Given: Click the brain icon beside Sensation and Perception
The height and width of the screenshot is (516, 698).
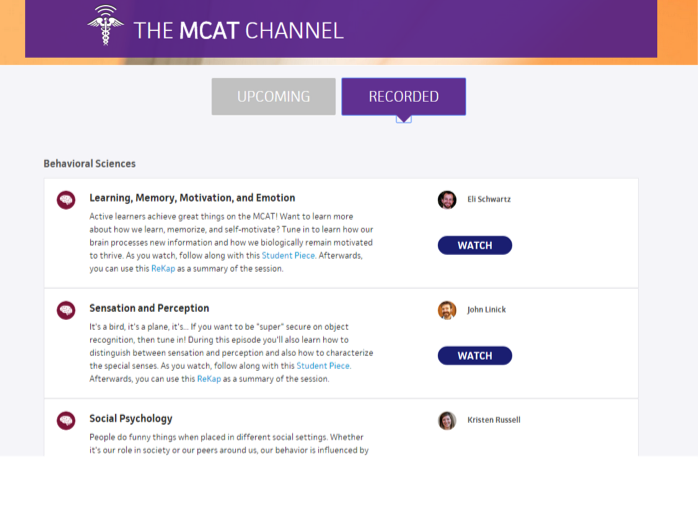Looking at the screenshot, I should pos(66,310).
